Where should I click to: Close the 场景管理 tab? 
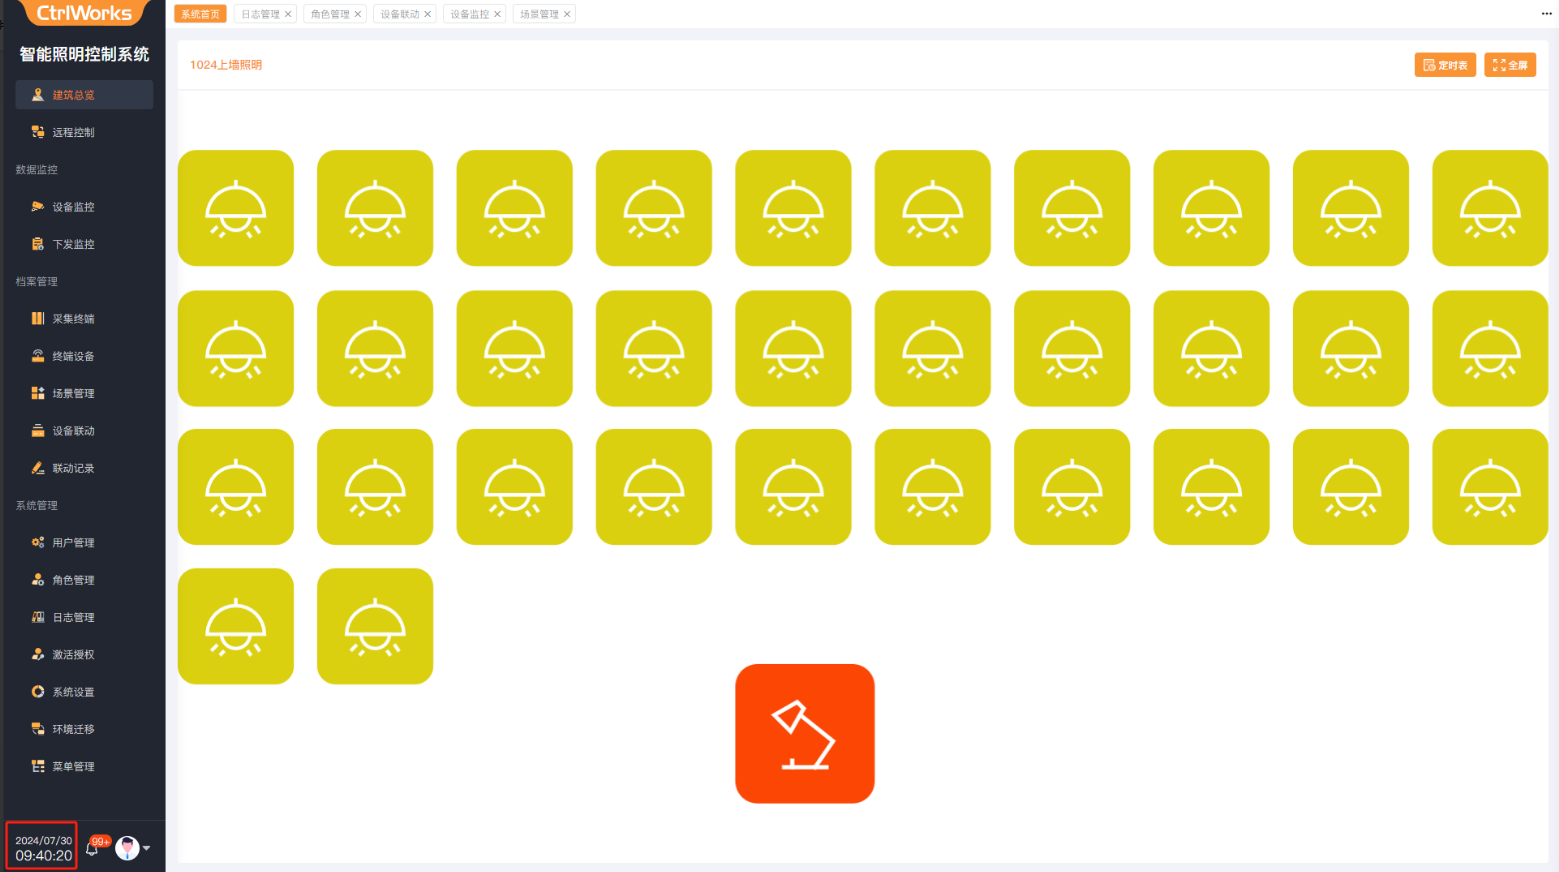[567, 14]
